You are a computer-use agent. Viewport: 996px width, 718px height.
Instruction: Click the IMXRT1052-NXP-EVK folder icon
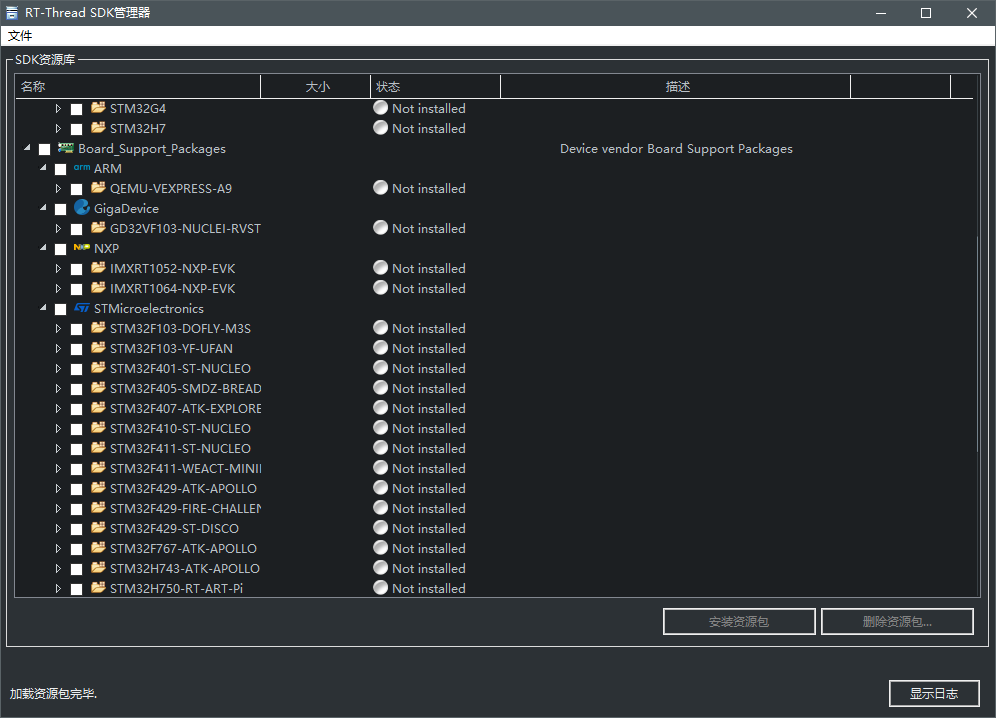coord(98,268)
